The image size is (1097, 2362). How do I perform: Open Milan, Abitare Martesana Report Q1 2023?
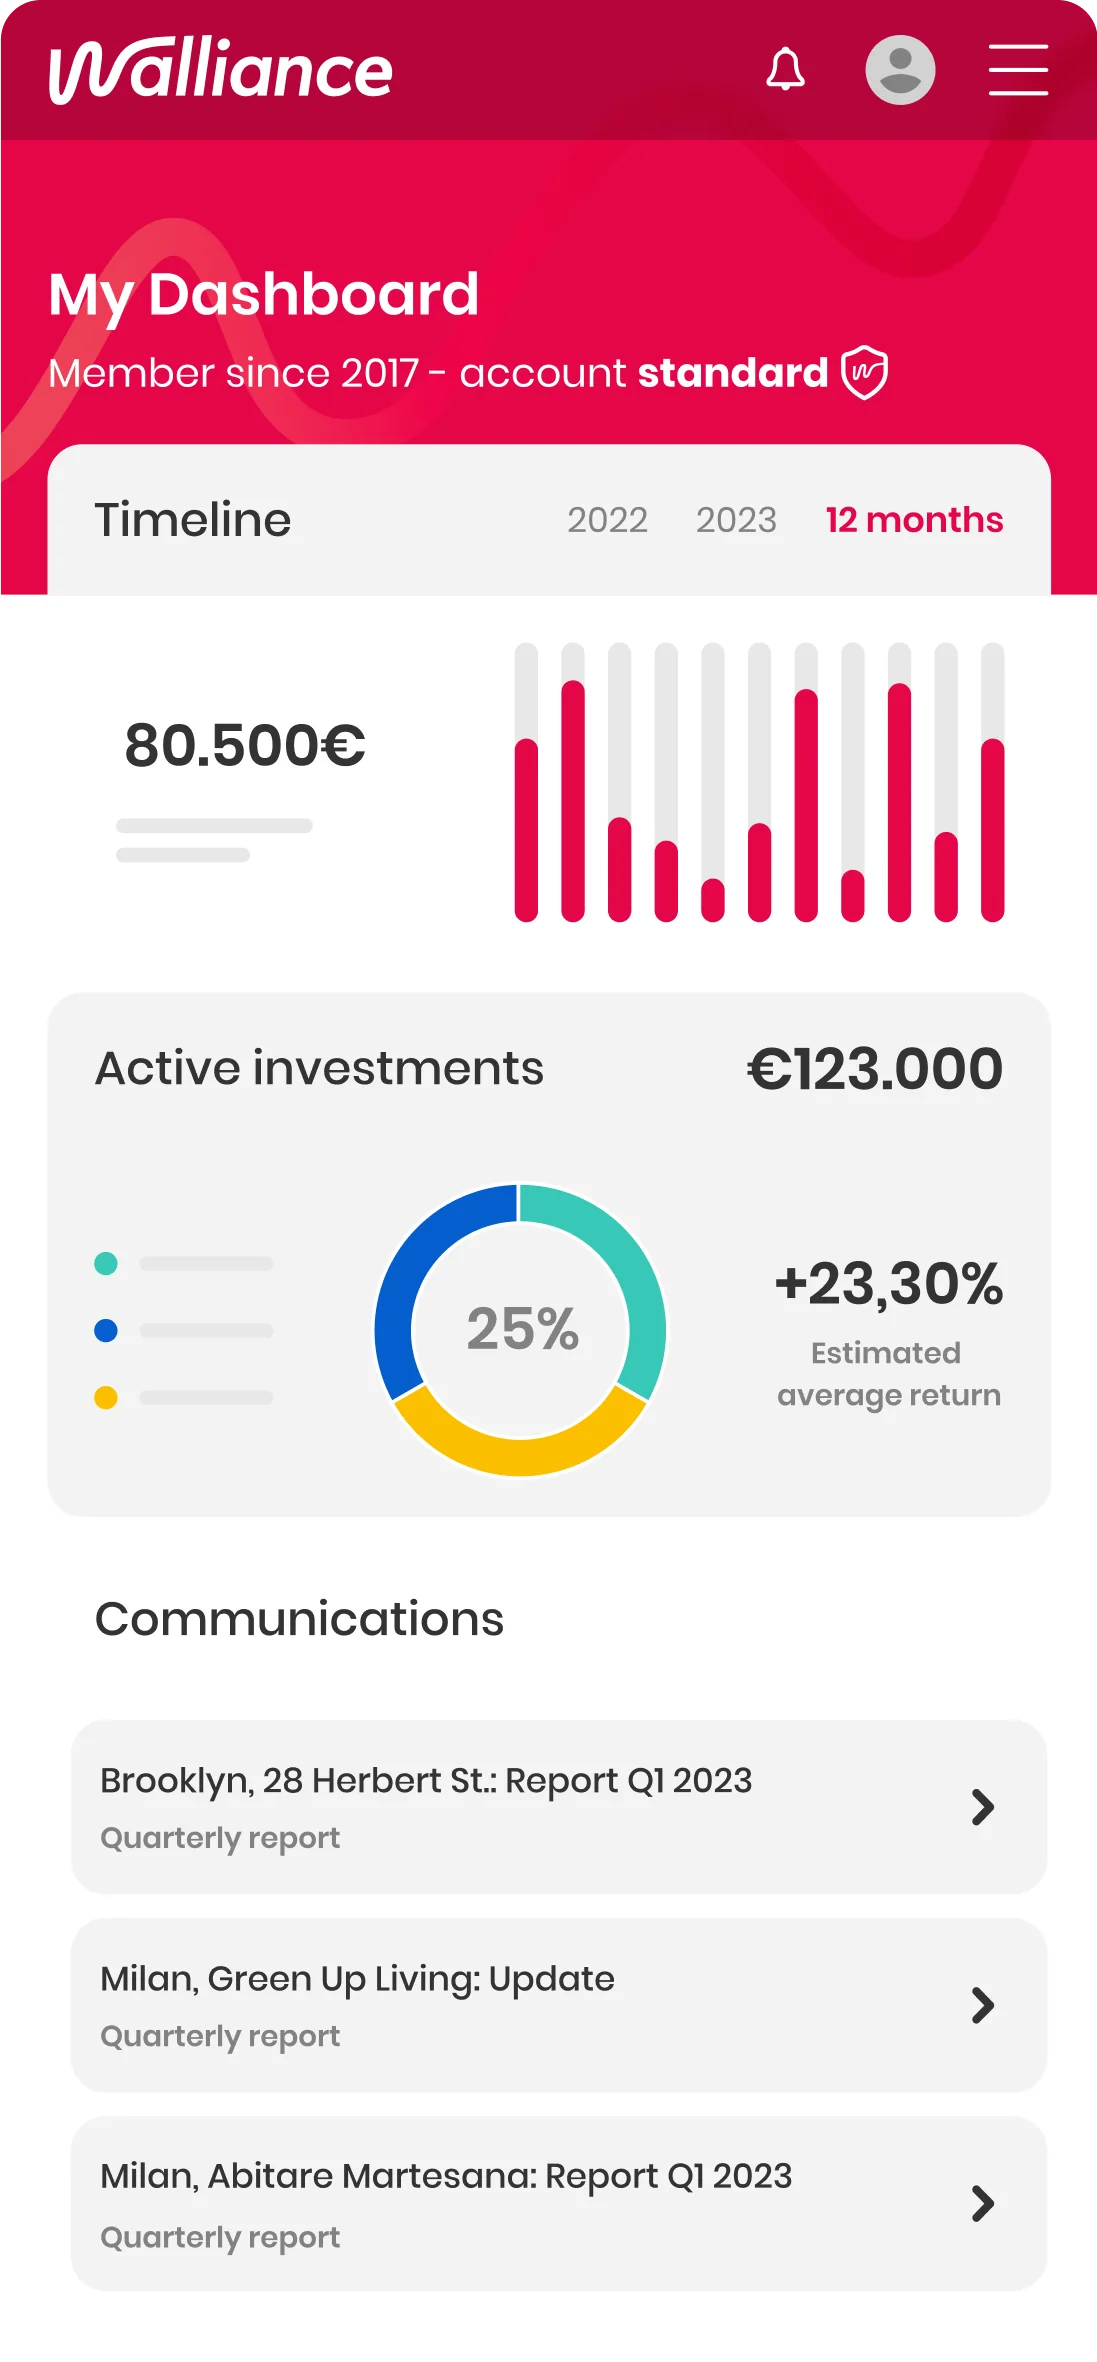(446, 2176)
